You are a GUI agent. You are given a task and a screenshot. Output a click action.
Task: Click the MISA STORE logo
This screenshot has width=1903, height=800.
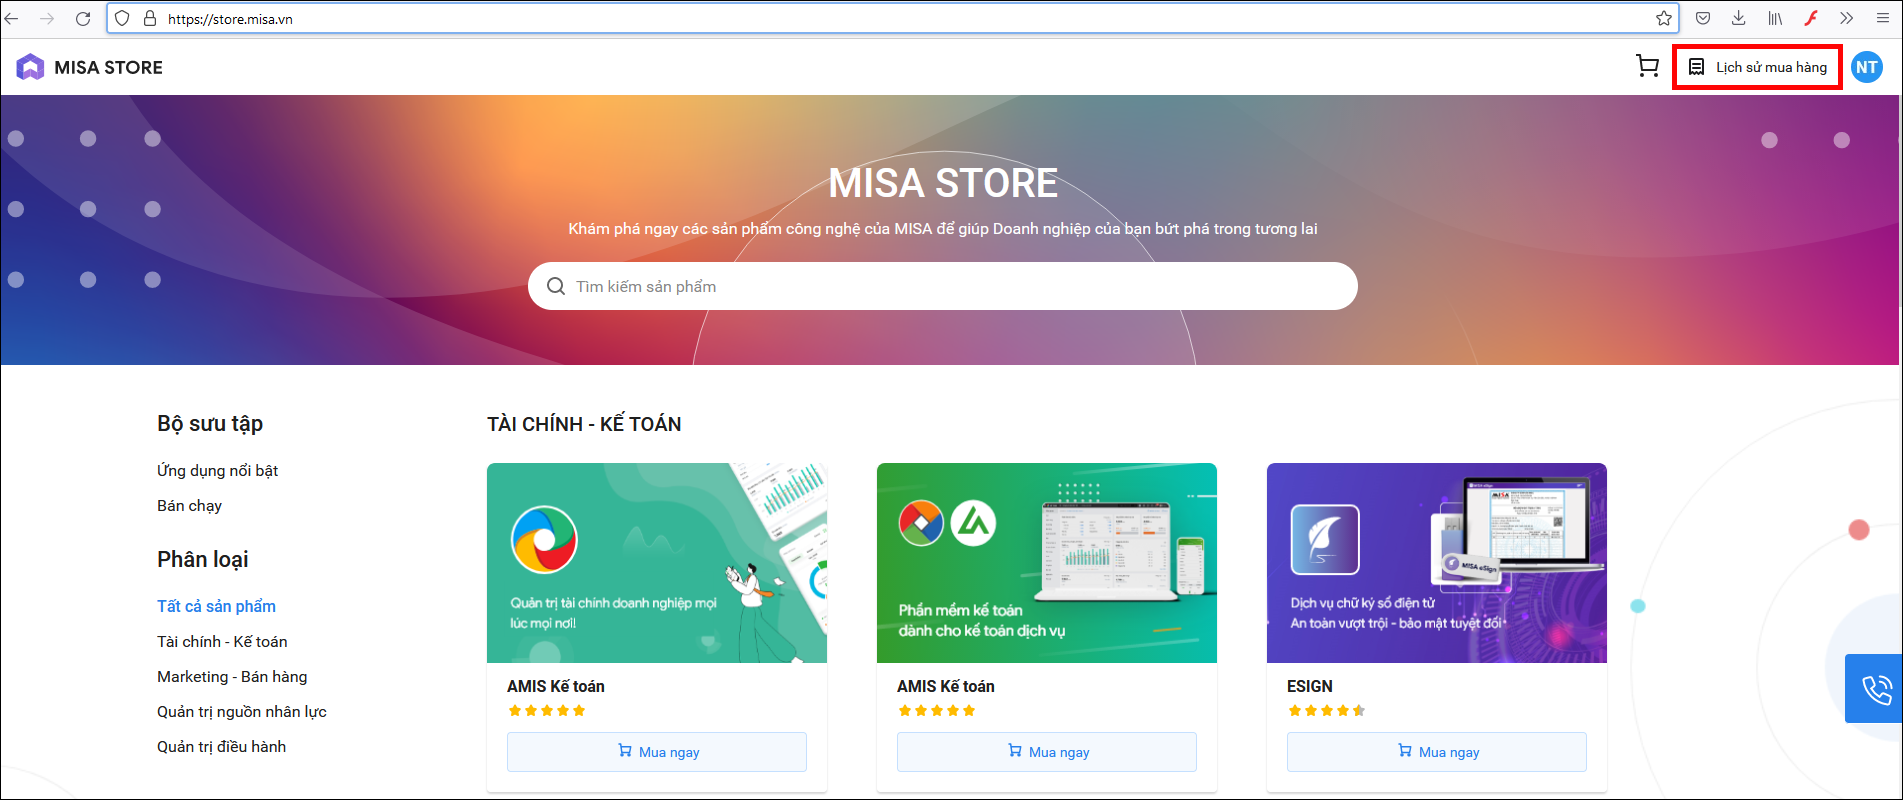tap(90, 67)
